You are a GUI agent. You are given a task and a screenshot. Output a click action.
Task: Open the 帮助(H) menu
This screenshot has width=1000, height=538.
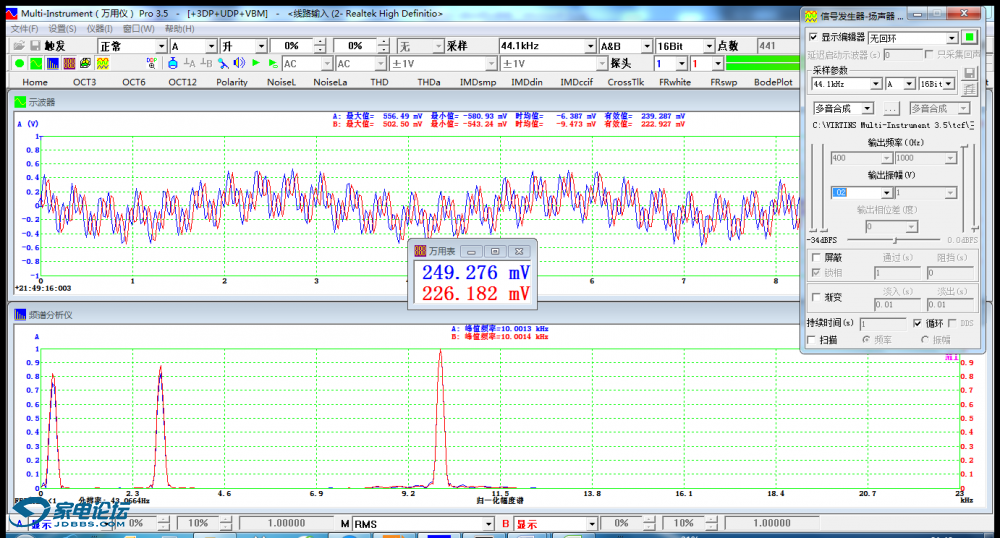(179, 29)
